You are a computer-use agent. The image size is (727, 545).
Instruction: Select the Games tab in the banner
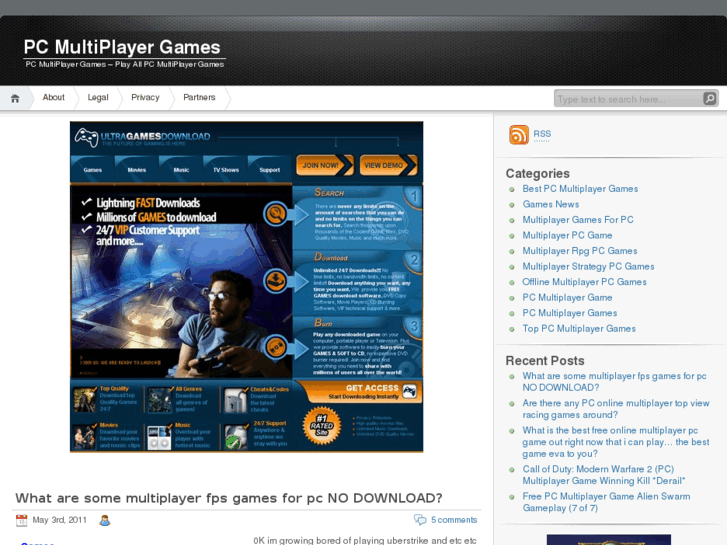[x=93, y=170]
